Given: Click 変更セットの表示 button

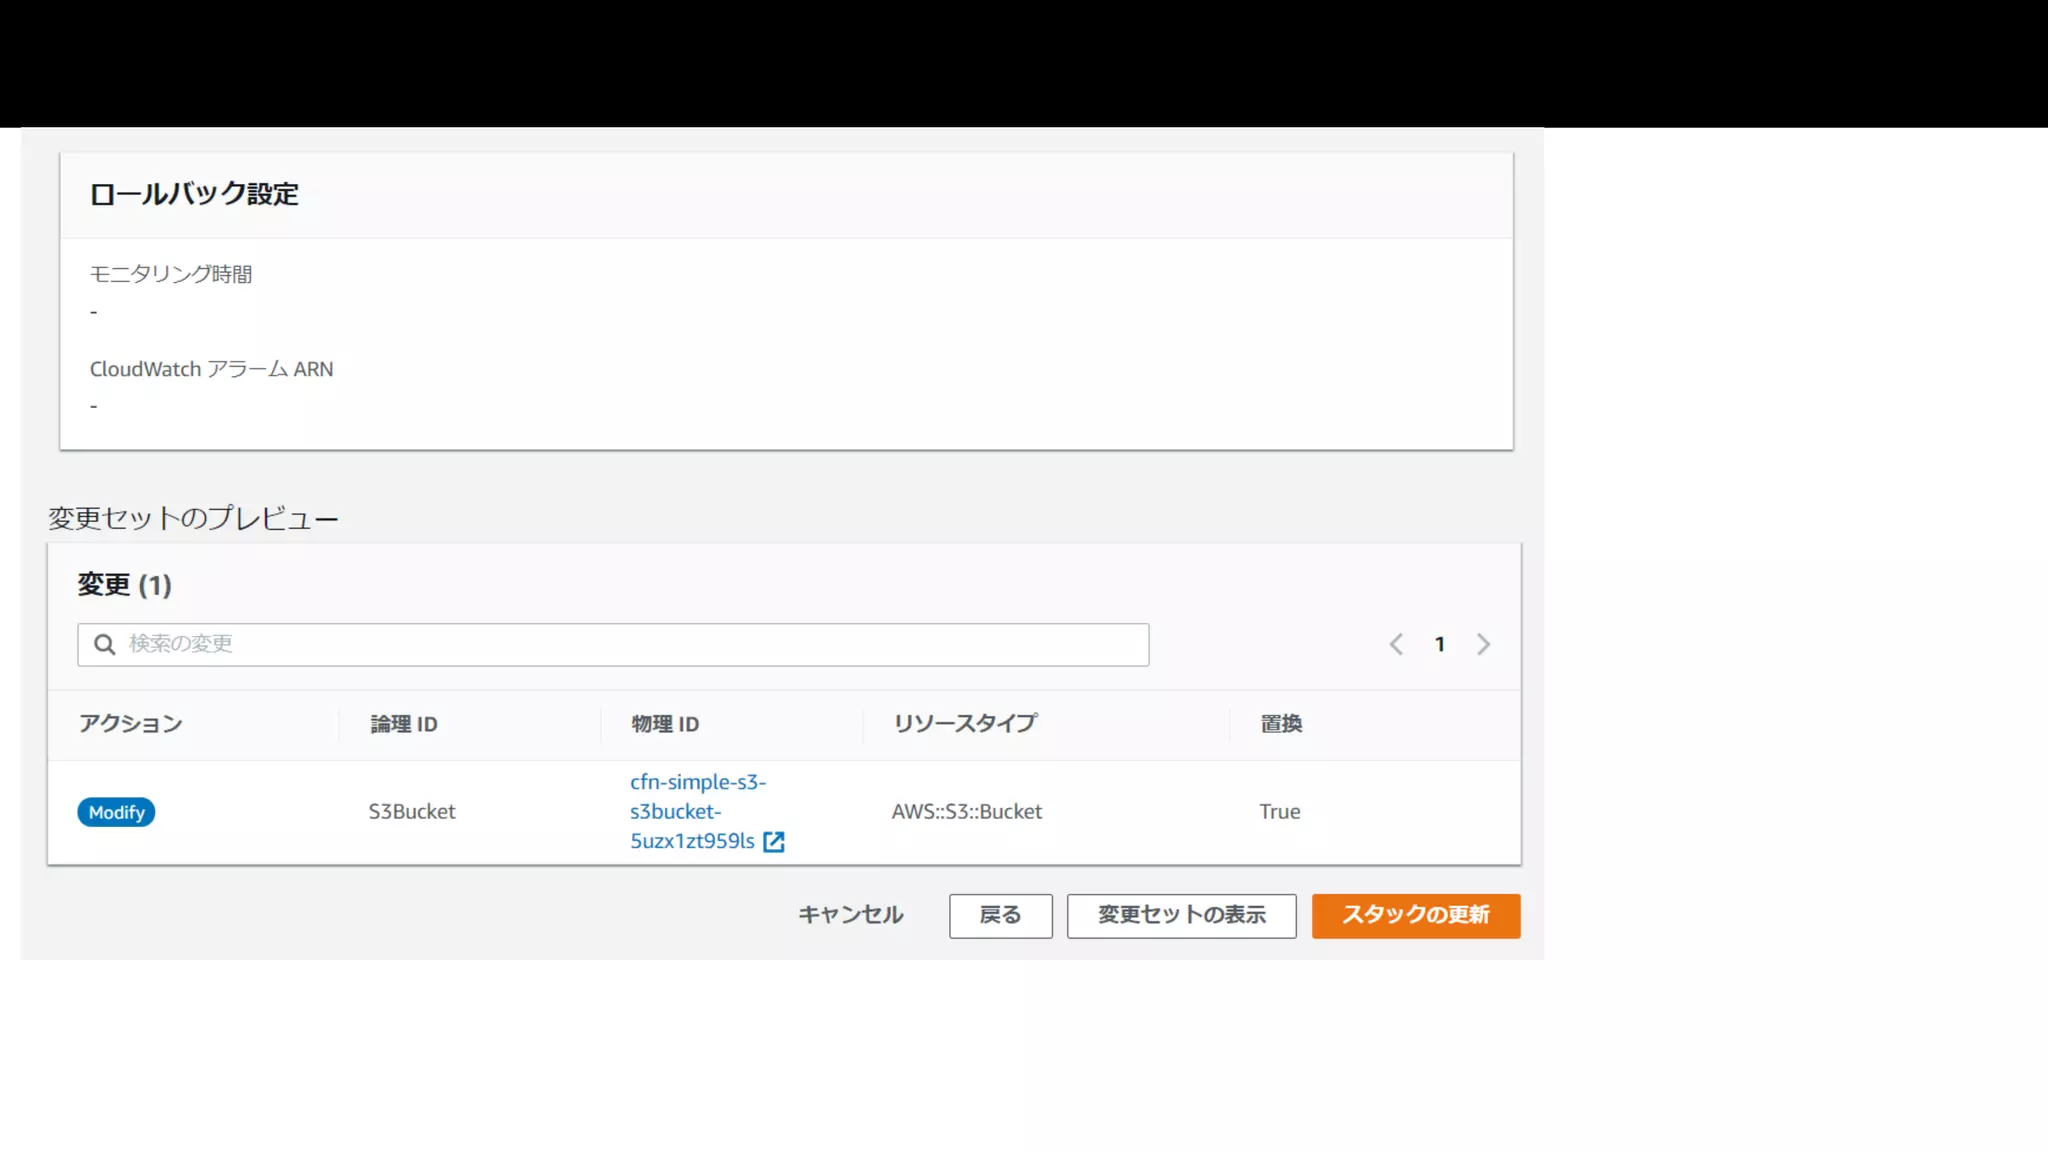Looking at the screenshot, I should (x=1181, y=916).
